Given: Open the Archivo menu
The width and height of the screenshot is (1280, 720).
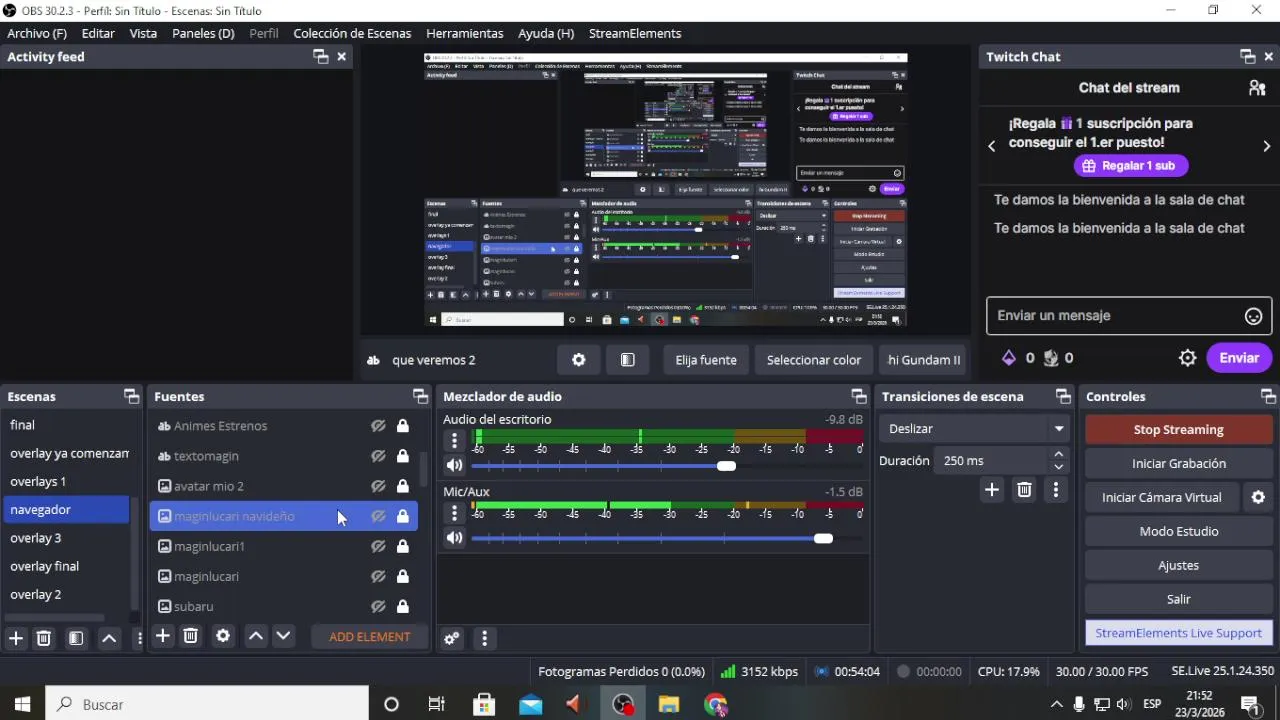Looking at the screenshot, I should coord(37,33).
